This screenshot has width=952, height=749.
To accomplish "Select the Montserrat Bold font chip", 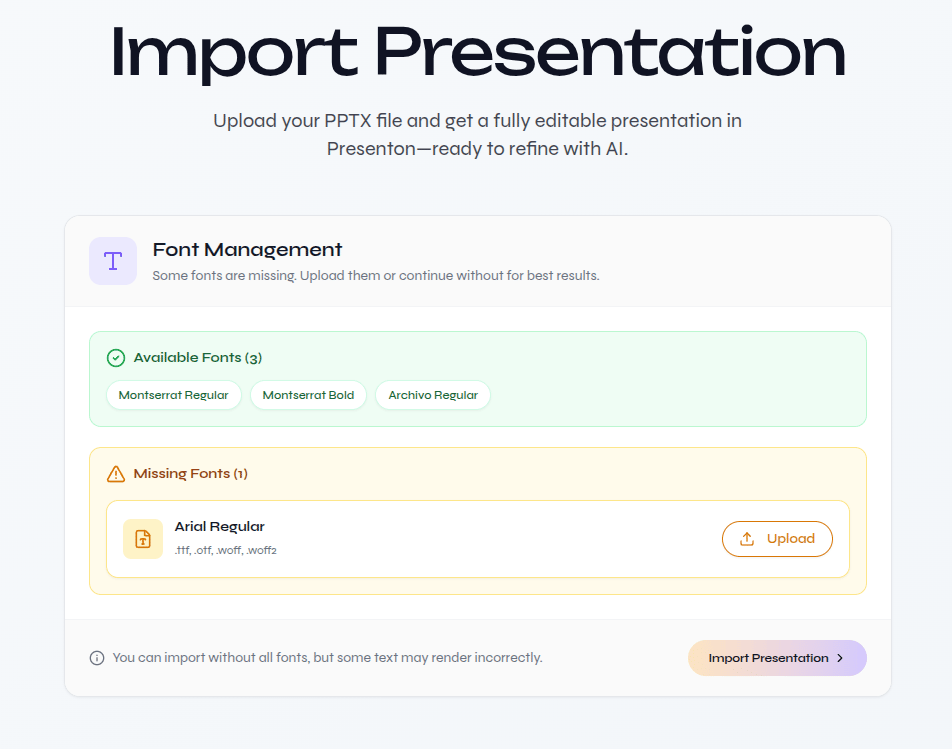I will point(308,395).
